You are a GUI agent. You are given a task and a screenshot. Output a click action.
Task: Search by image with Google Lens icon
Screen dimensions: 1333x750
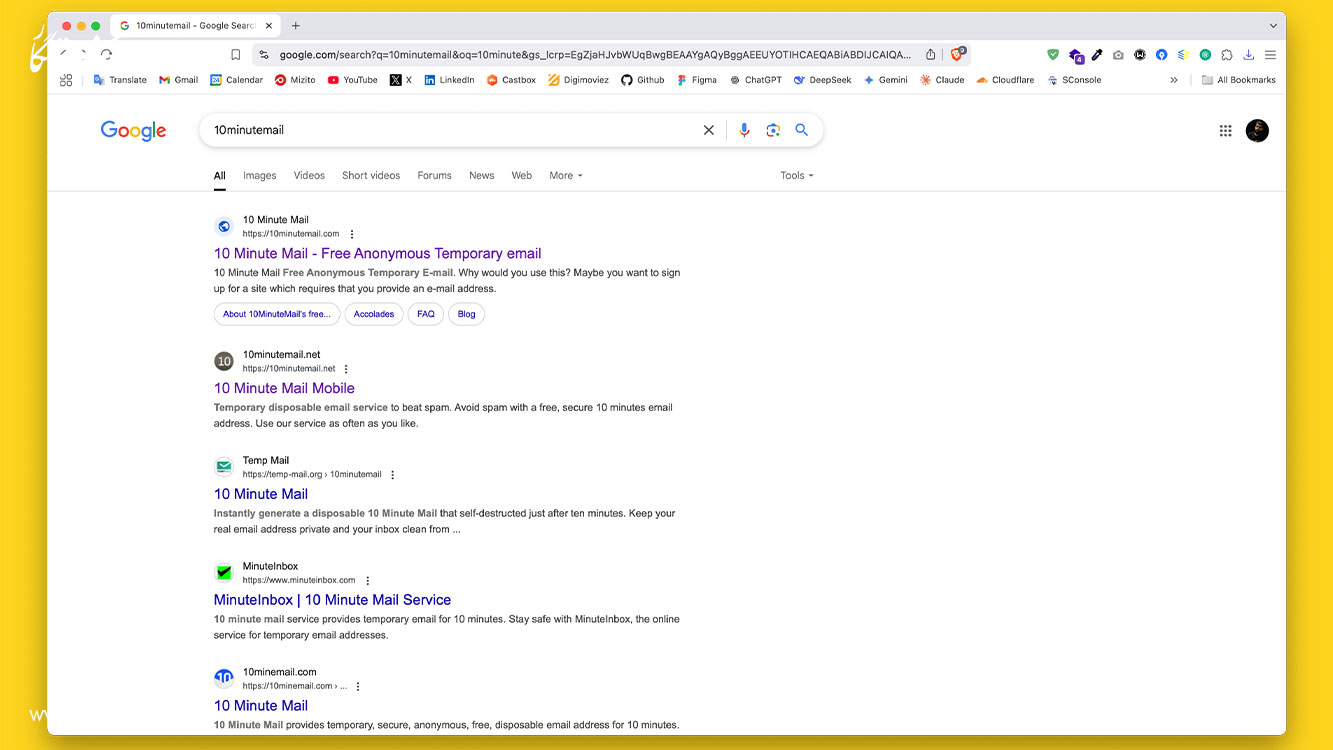point(773,130)
